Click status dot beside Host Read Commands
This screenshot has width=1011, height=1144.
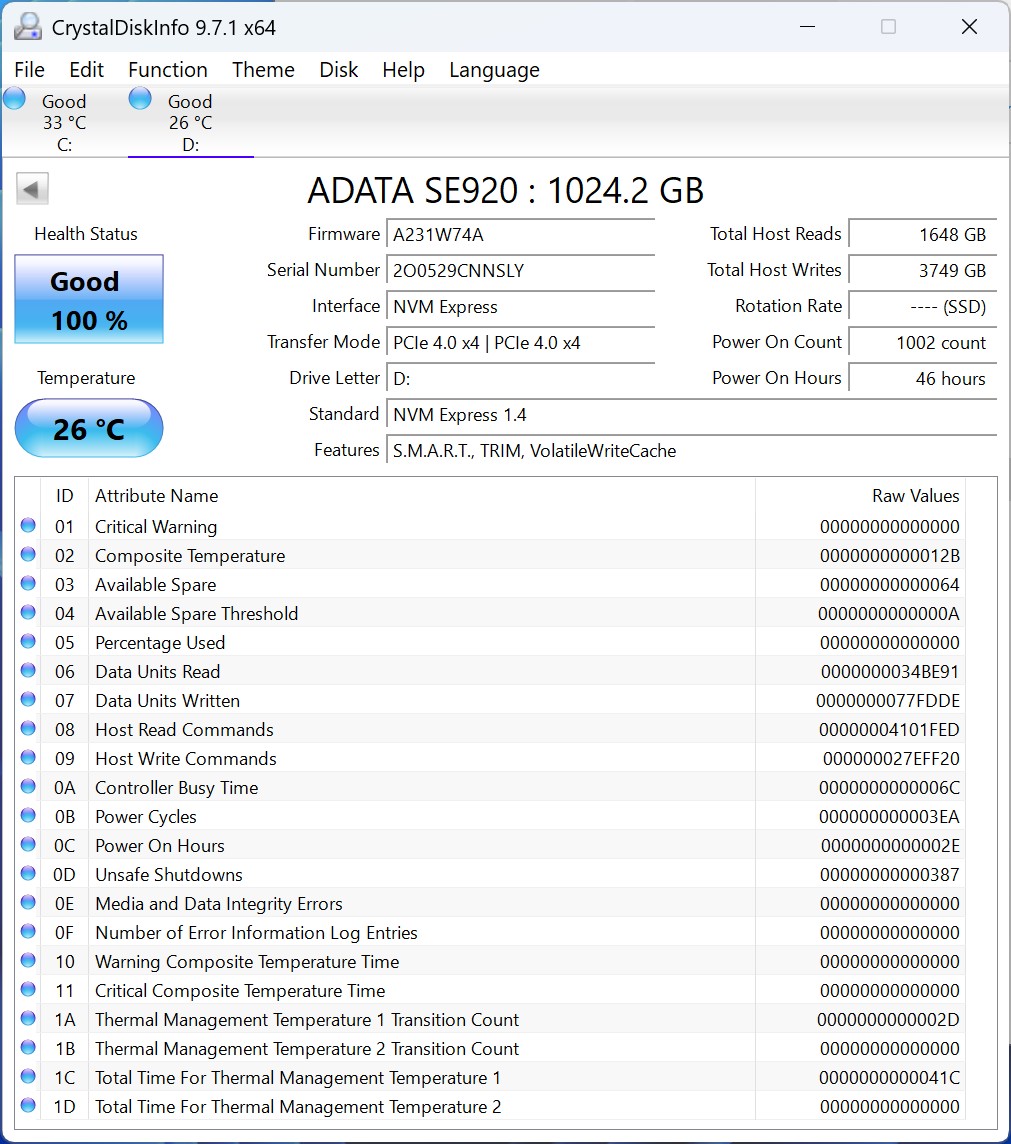click(x=28, y=728)
